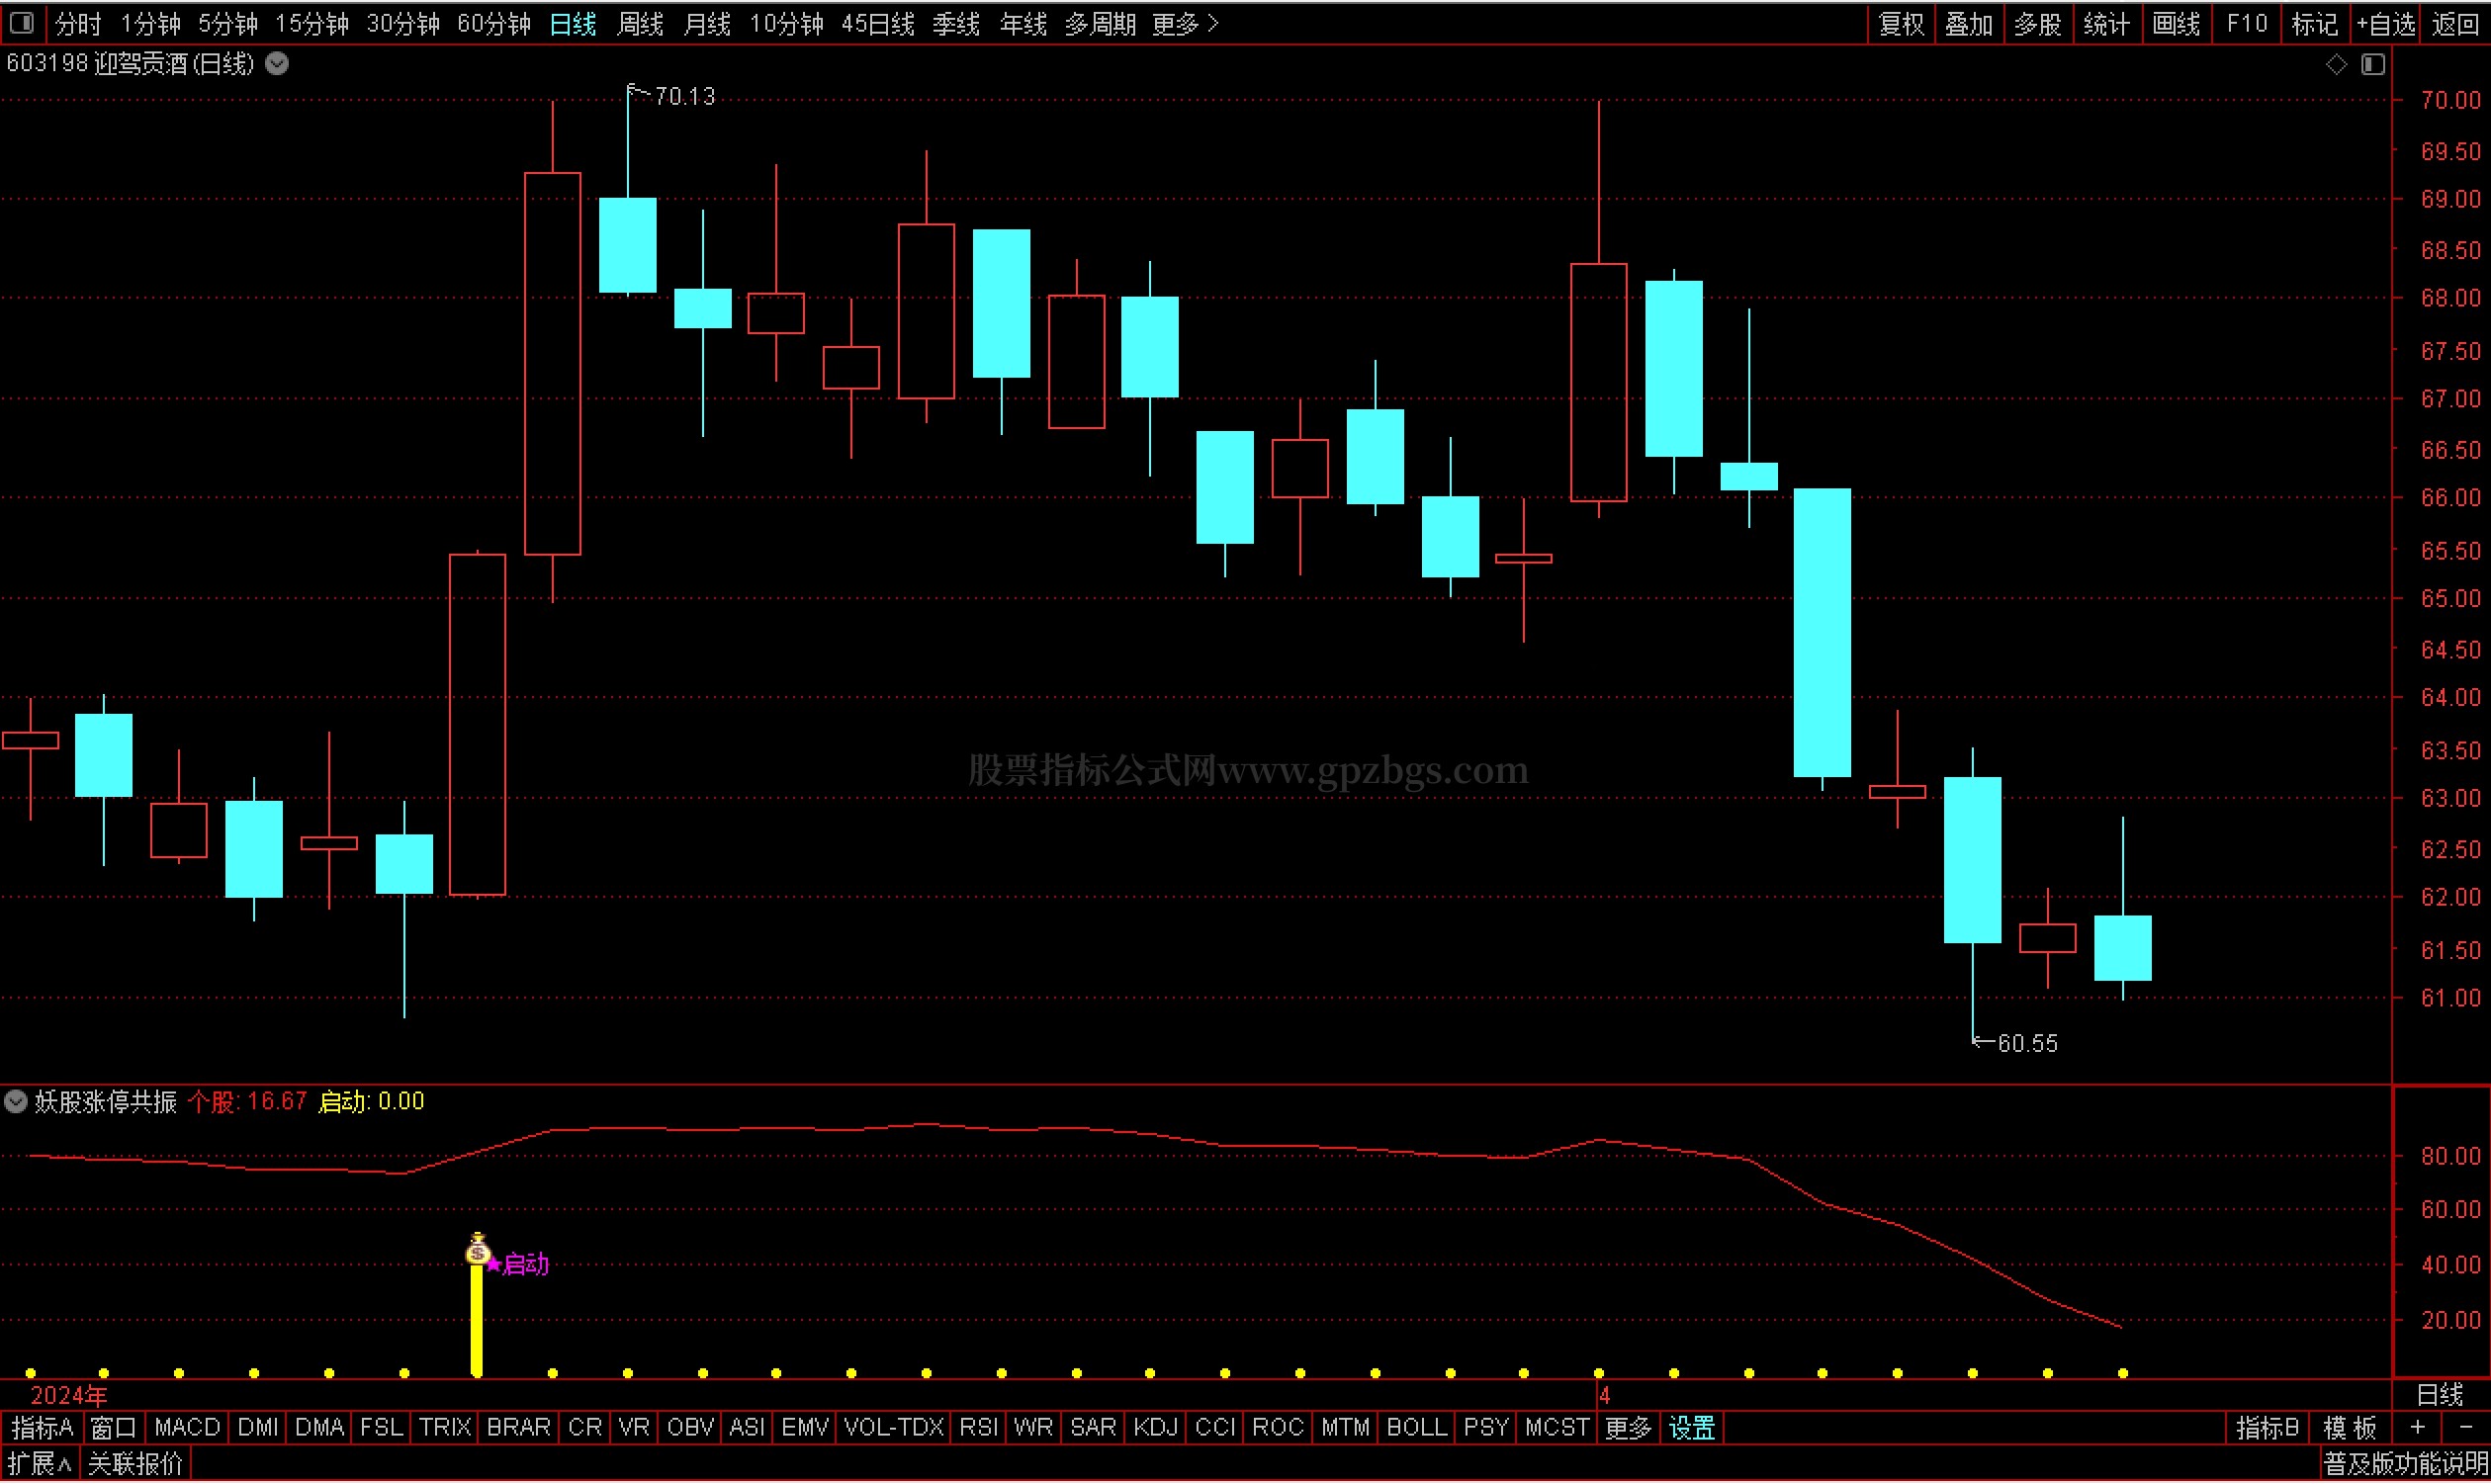Open the stock title dropdown after 迎驾贡酒
Viewport: 2491px width, 1484px height.
coord(278,64)
